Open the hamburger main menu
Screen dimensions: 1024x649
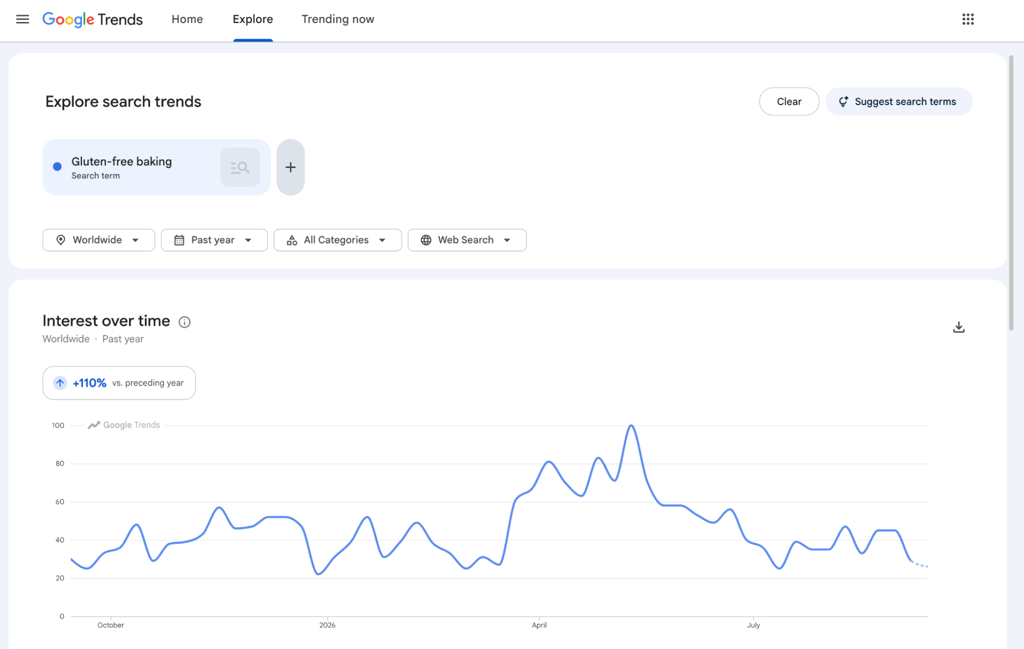tap(22, 19)
